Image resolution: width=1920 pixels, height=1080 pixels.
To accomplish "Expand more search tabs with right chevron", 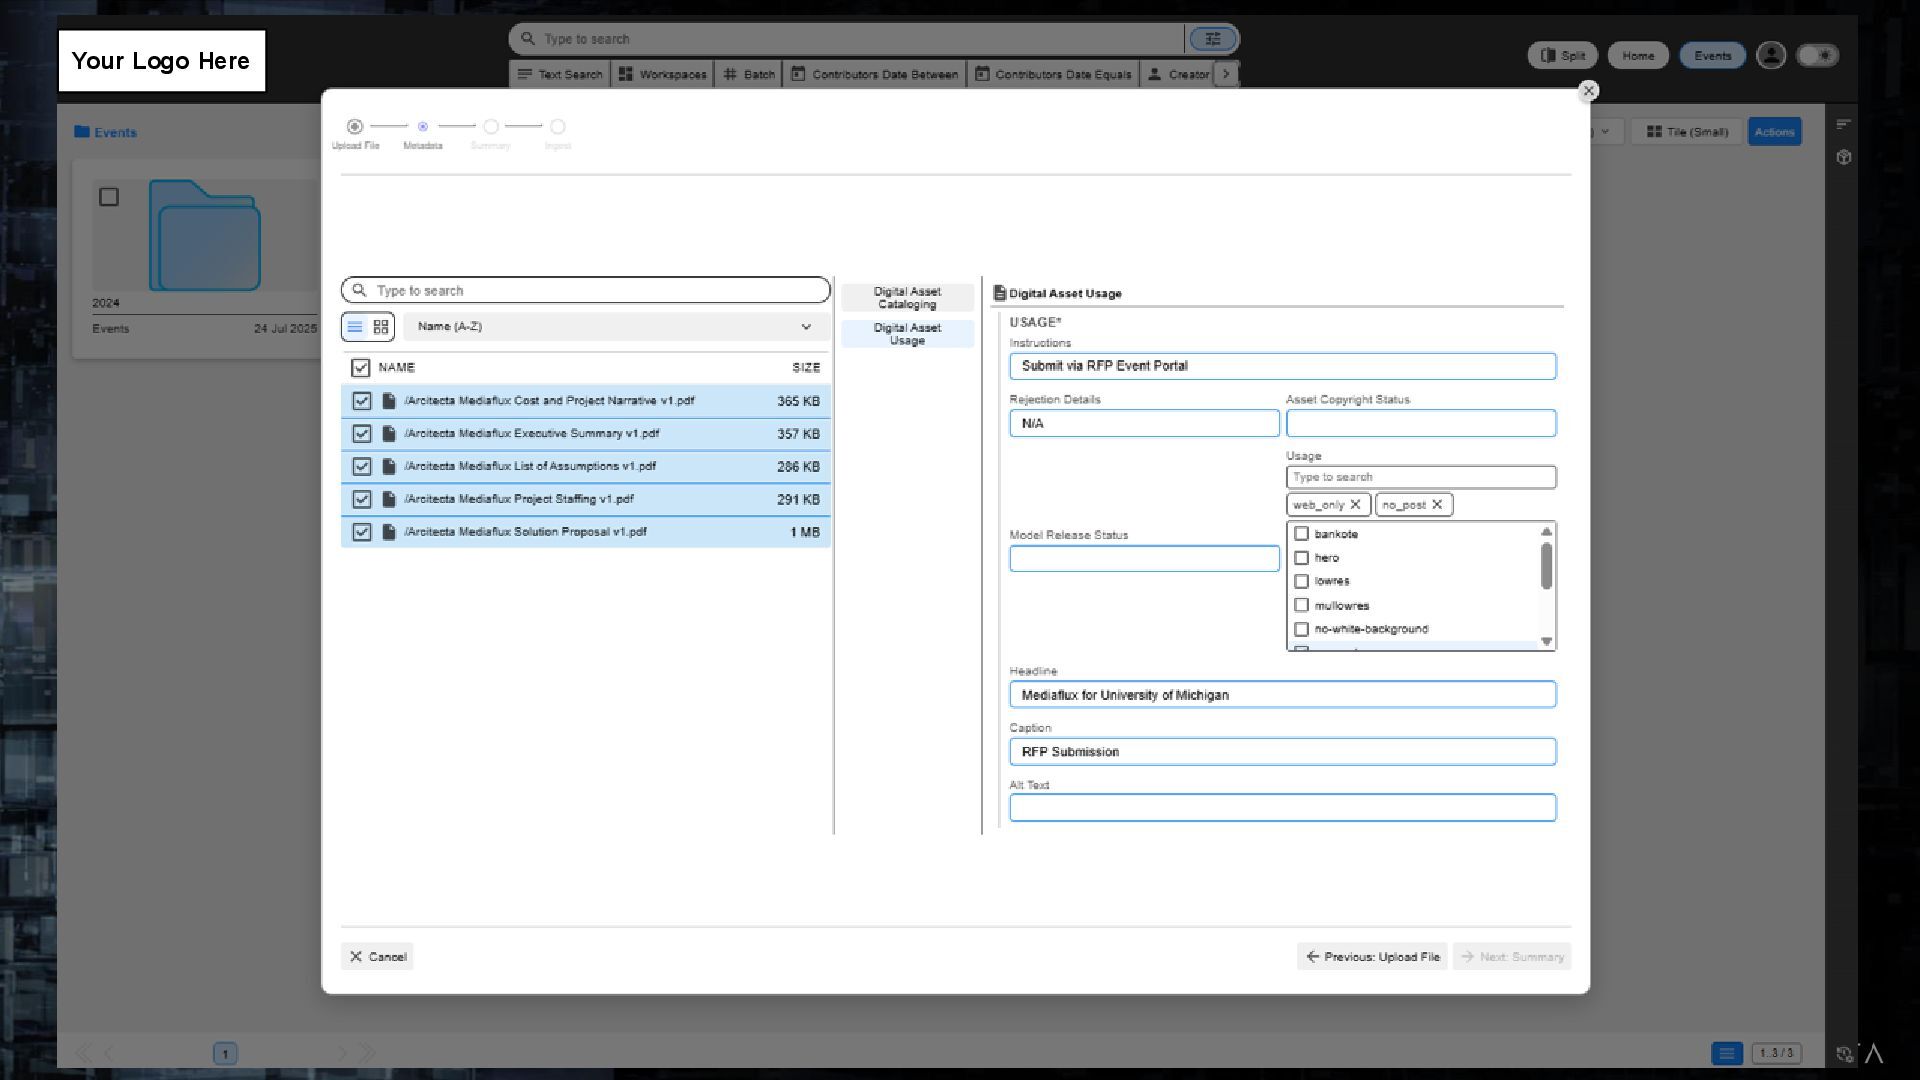I will click(1225, 74).
